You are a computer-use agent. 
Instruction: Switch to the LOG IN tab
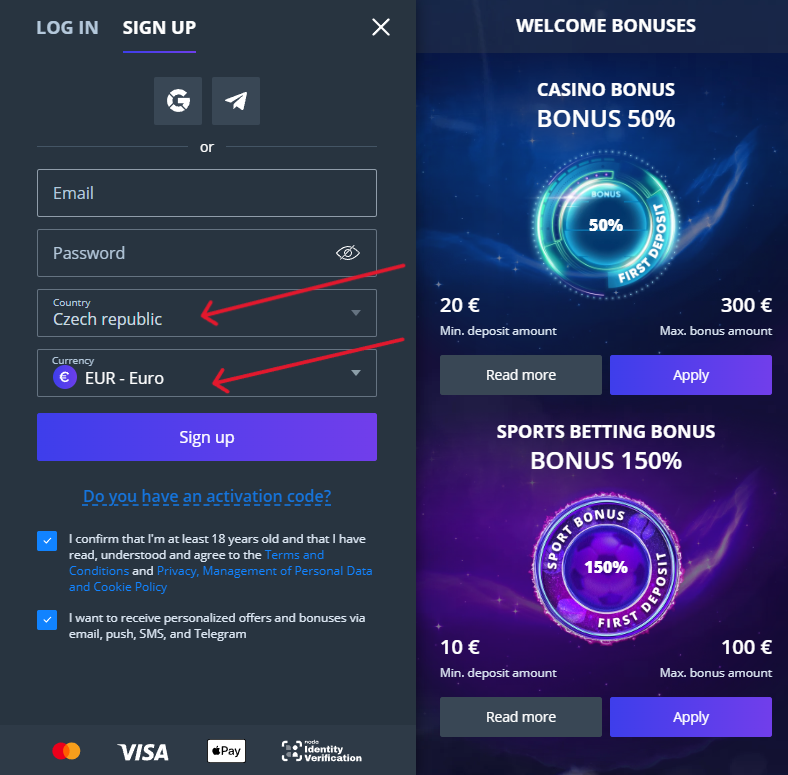[67, 28]
